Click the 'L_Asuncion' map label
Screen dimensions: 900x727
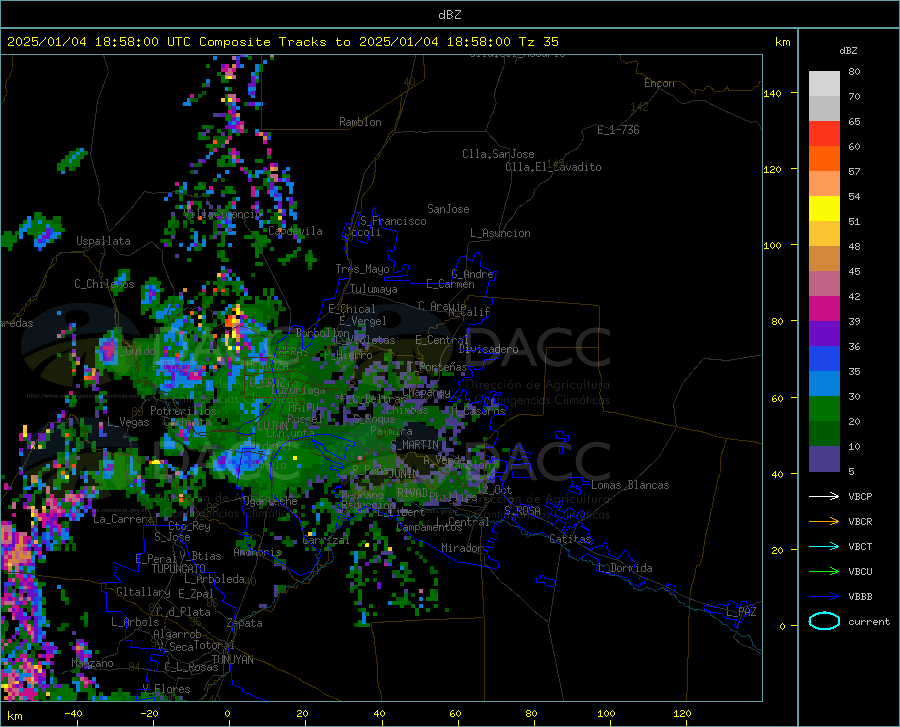(x=500, y=233)
